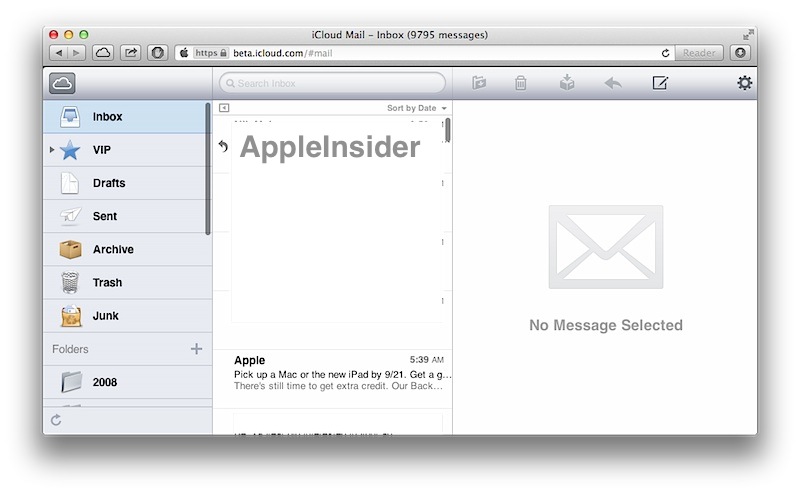The image size is (800, 494).
Task: Go forward with Safari's forward arrow
Action: (x=77, y=53)
